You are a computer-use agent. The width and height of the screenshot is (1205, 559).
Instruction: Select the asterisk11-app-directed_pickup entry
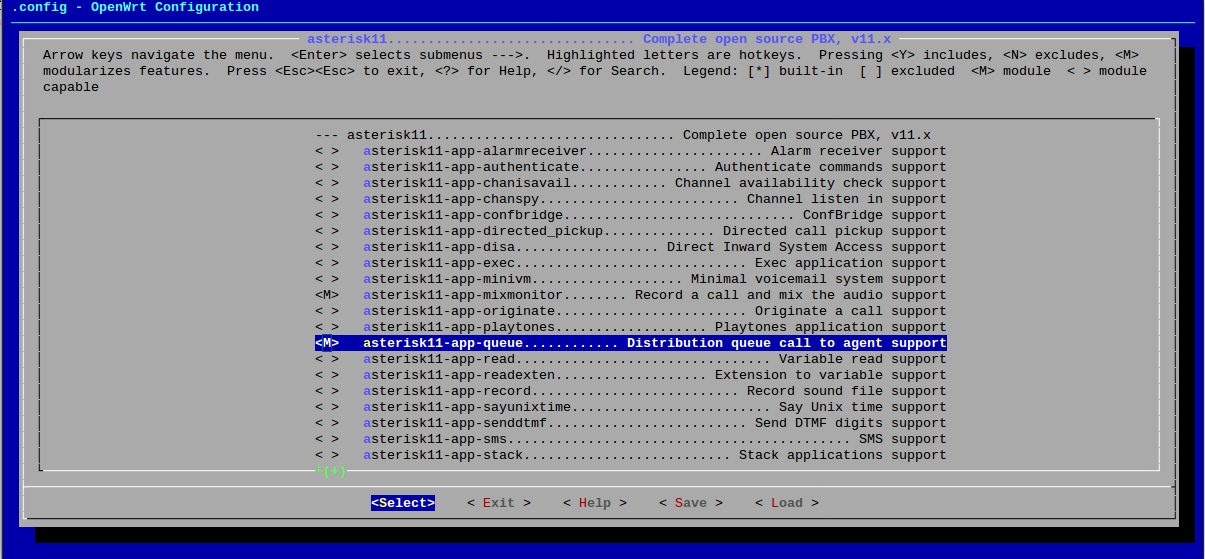pyautogui.click(x=630, y=231)
